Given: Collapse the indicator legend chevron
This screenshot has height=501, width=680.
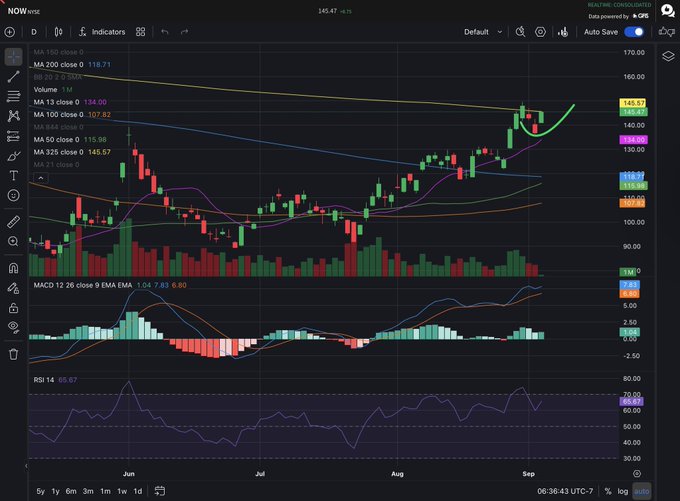Looking at the screenshot, I should click(41, 178).
